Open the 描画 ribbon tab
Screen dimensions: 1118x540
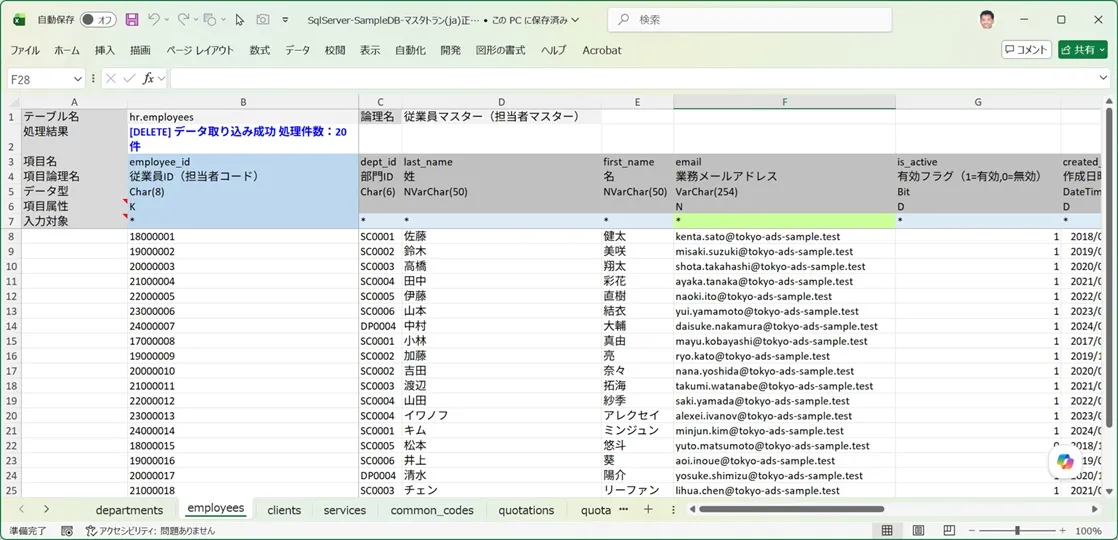click(140, 51)
